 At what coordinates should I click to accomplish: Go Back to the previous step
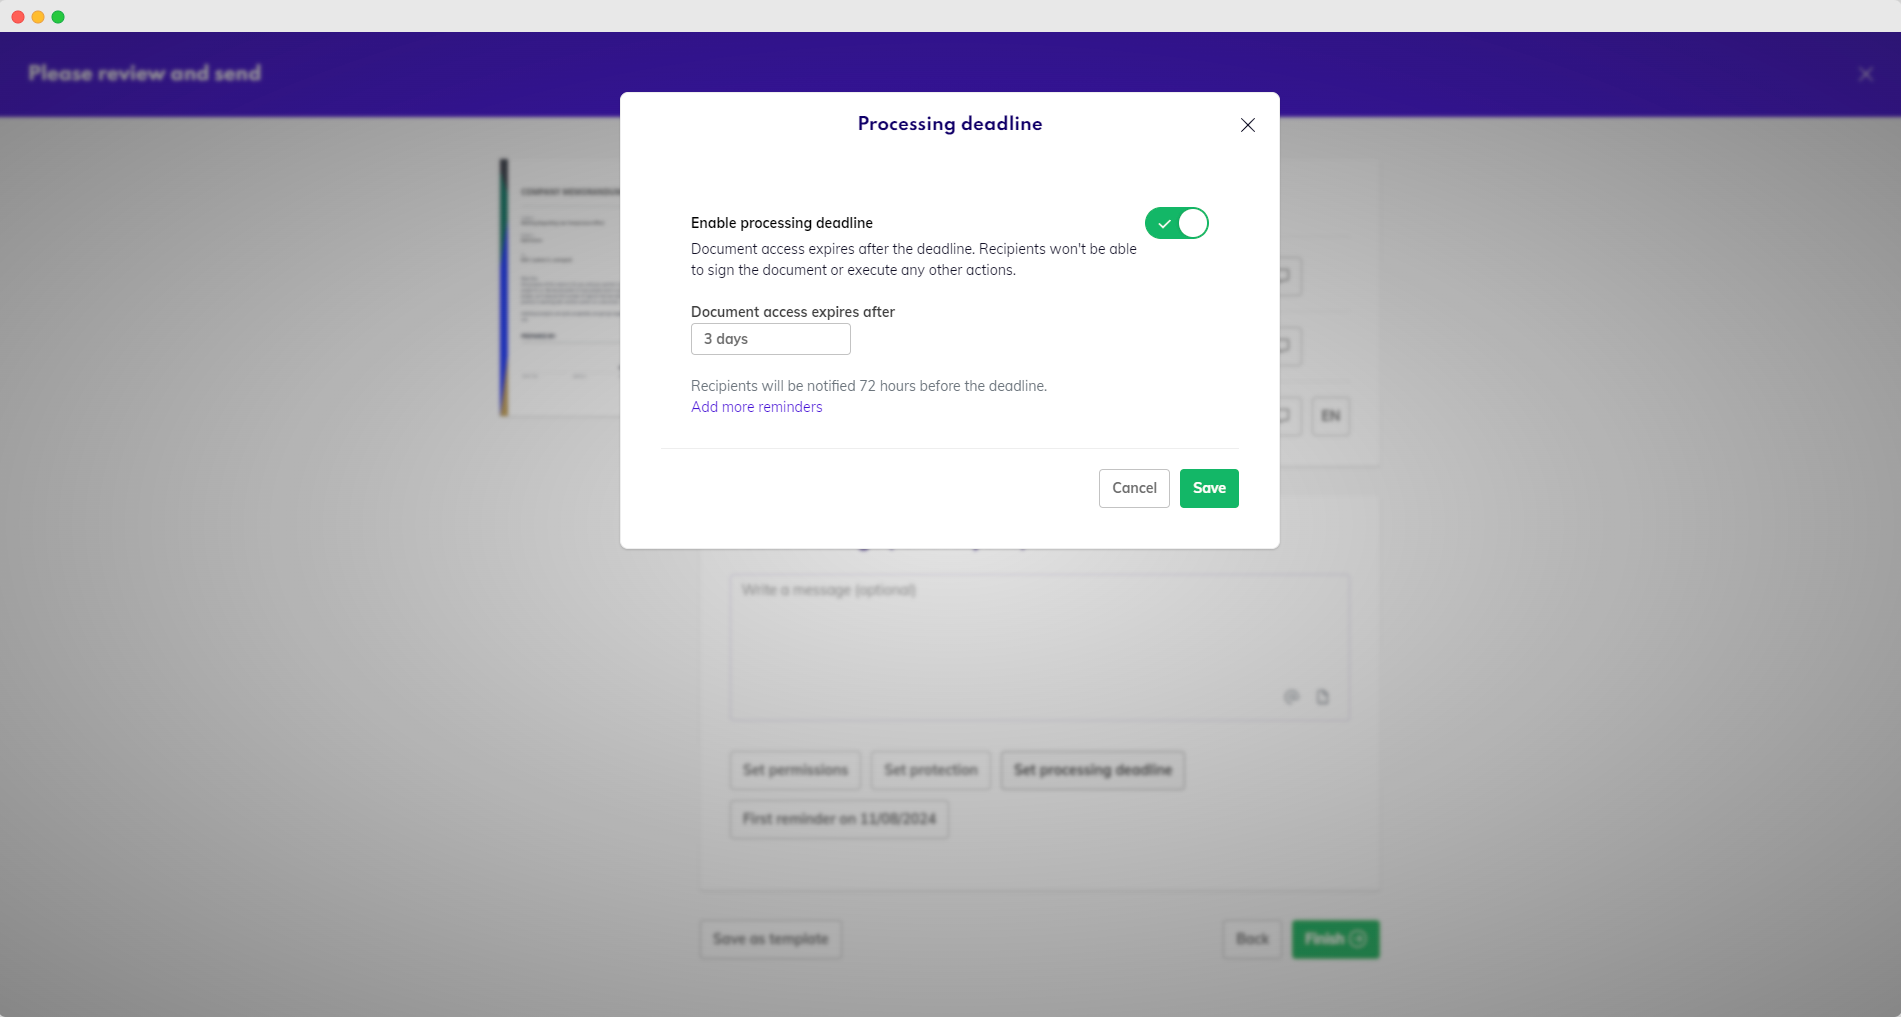click(x=1251, y=939)
